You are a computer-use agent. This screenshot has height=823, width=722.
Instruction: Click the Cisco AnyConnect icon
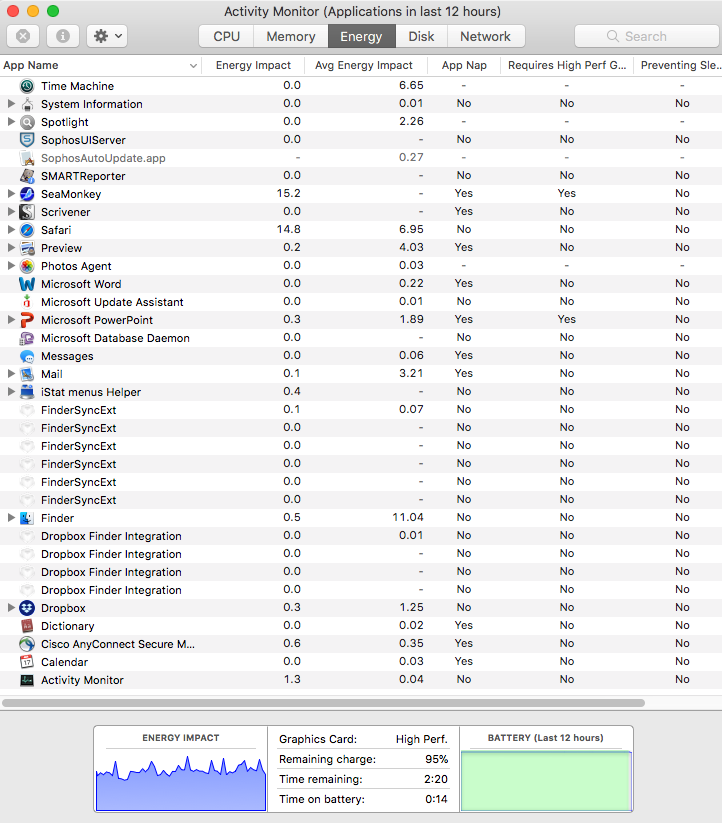(x=27, y=644)
